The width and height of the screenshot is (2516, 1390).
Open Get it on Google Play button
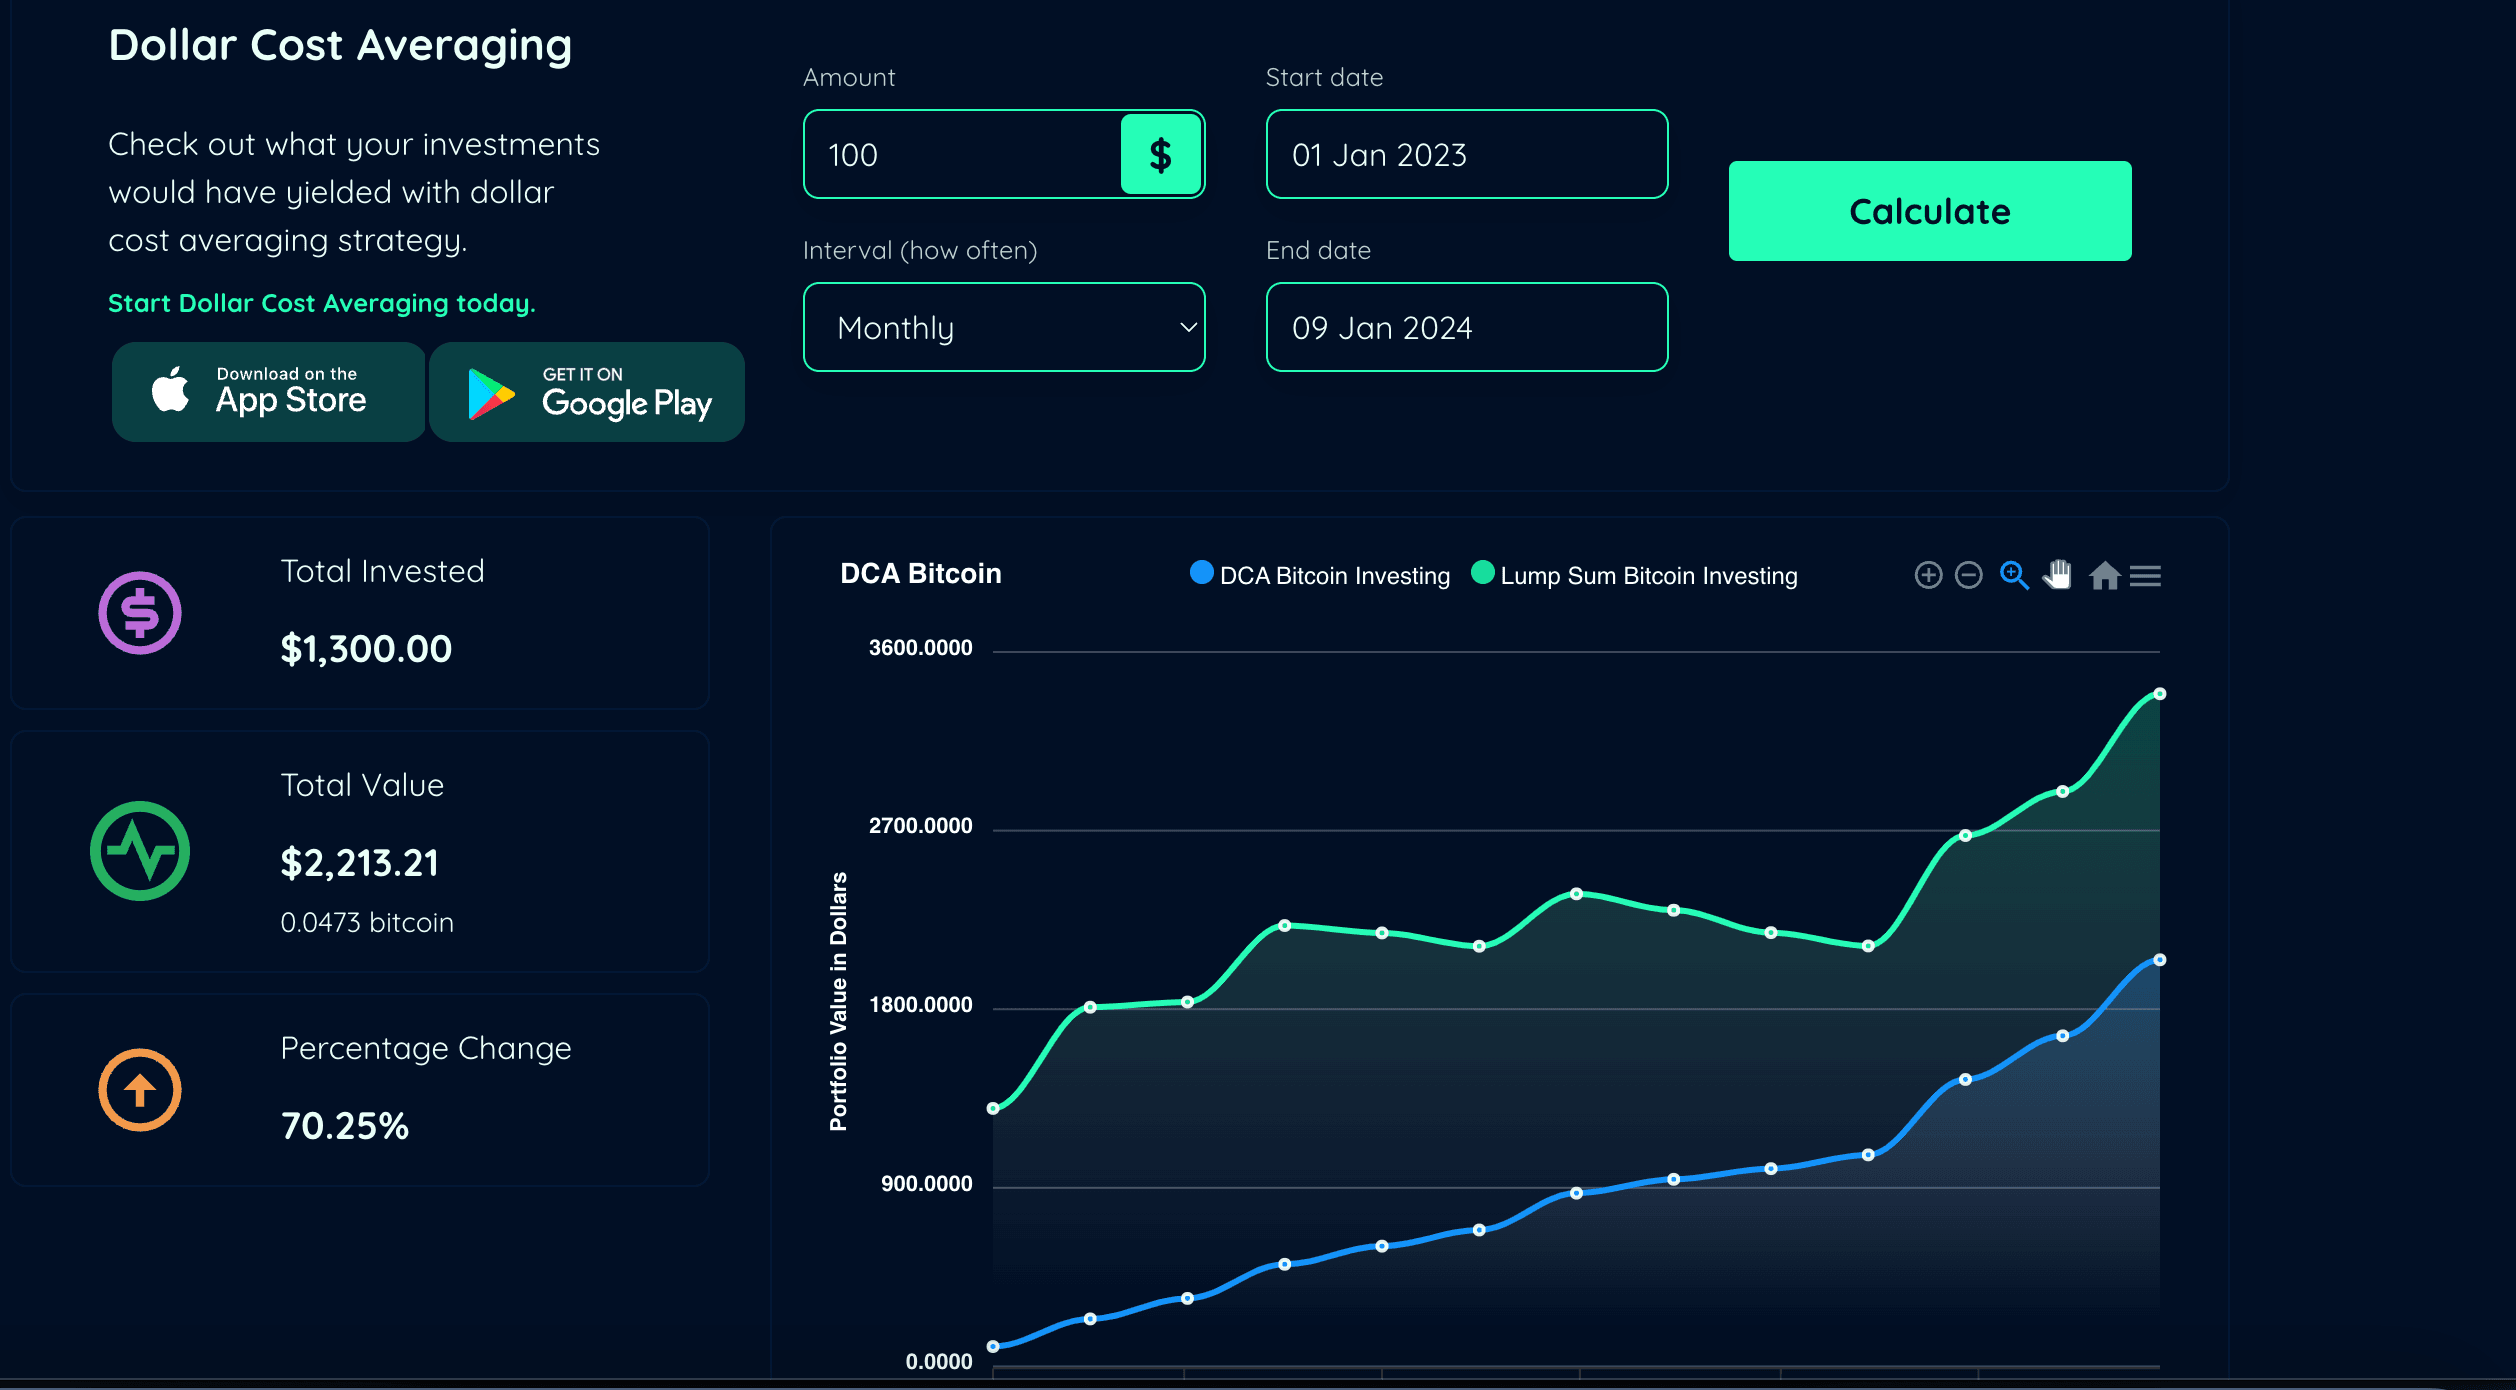(x=587, y=392)
